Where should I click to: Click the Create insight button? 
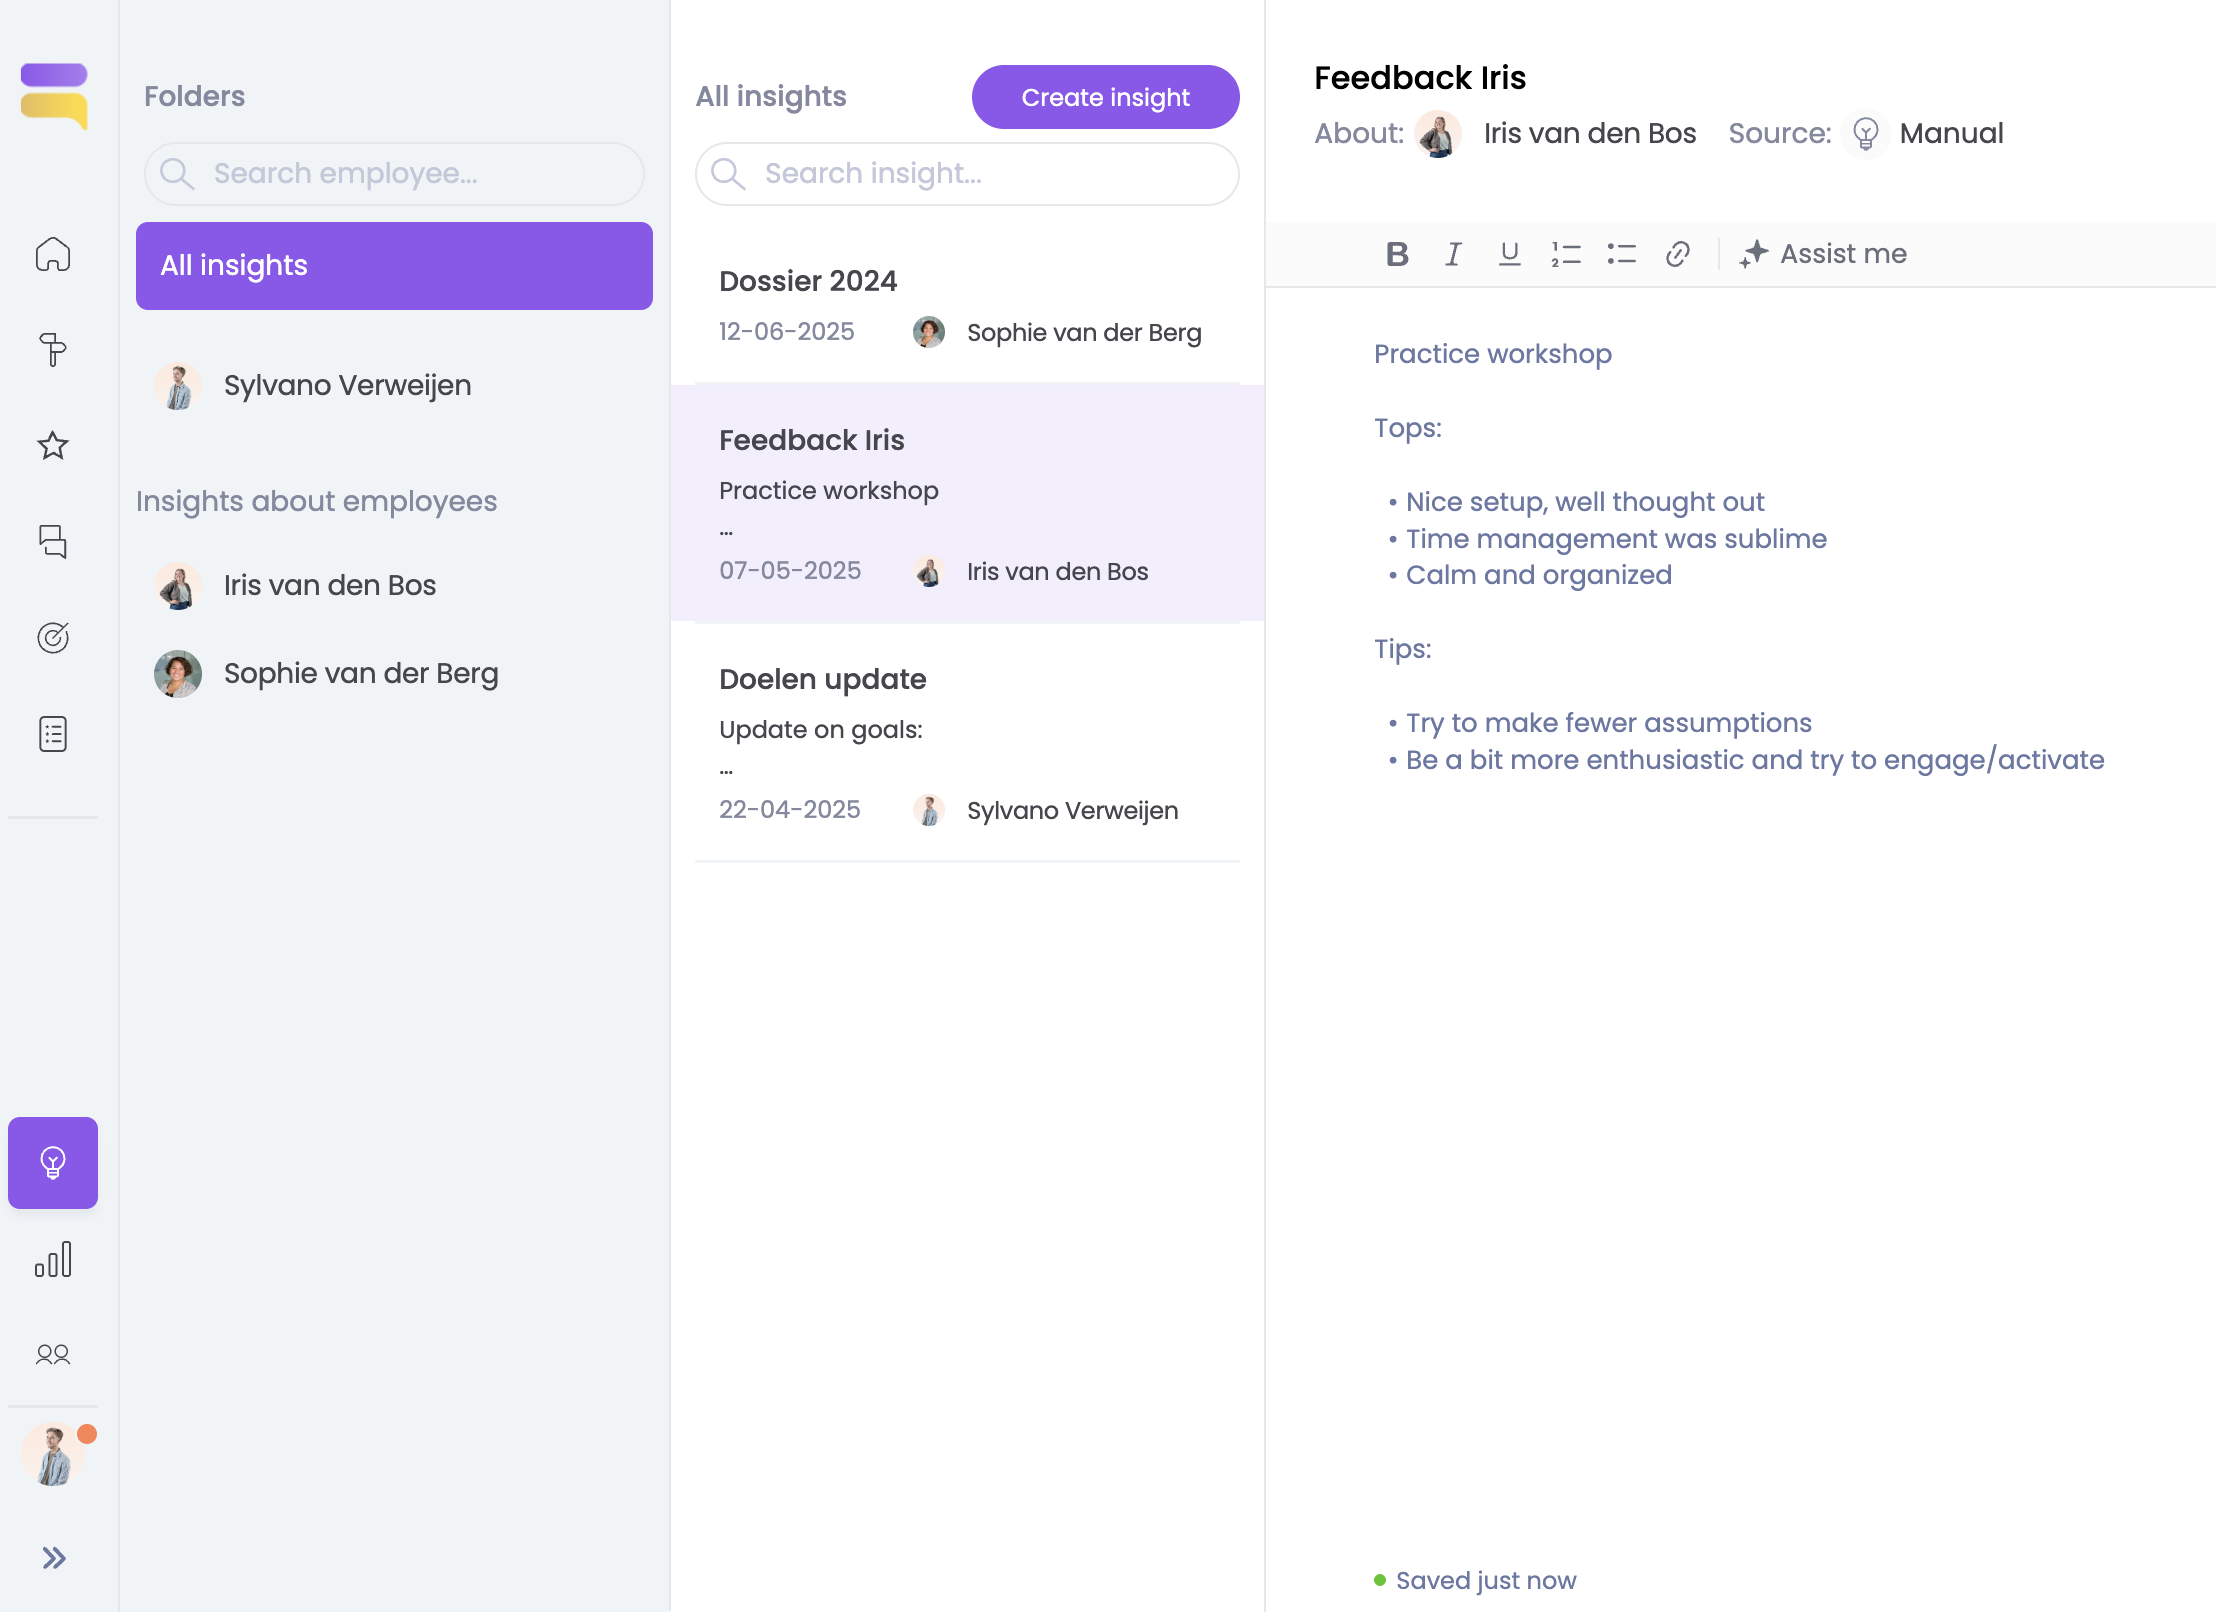pyautogui.click(x=1105, y=97)
